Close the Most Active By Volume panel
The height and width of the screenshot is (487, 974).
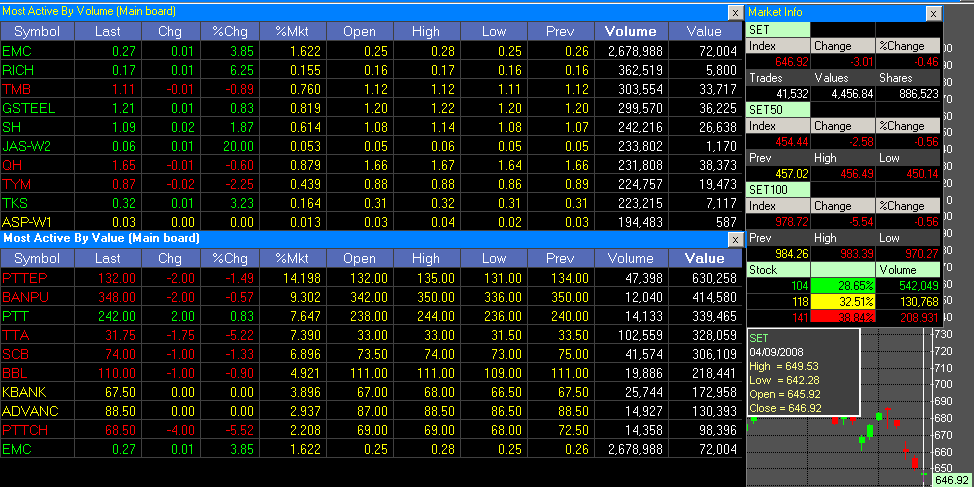735,12
